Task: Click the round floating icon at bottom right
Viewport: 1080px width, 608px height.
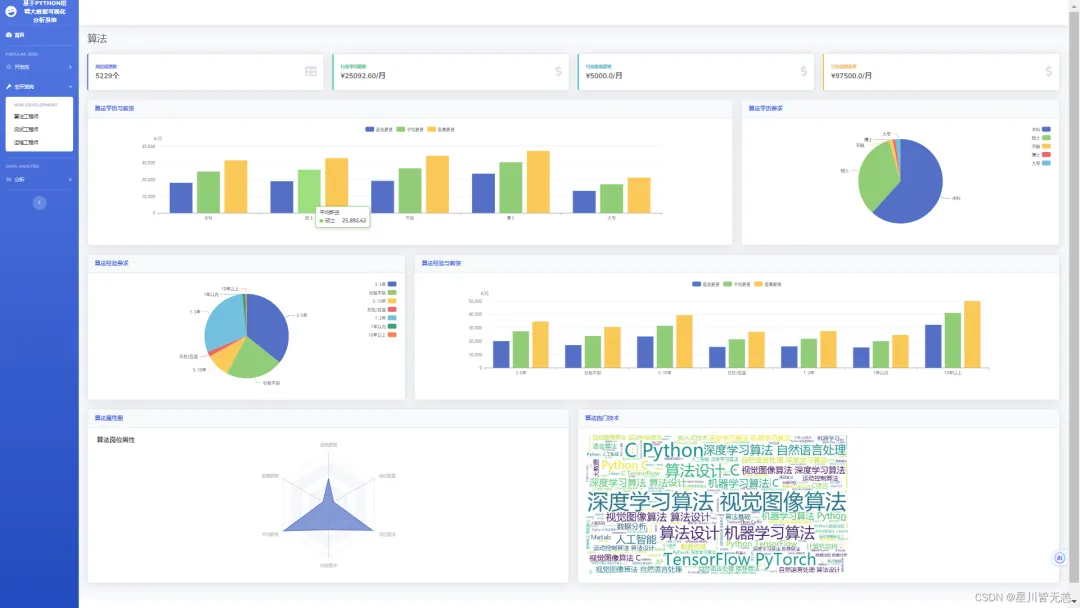Action: [1059, 558]
